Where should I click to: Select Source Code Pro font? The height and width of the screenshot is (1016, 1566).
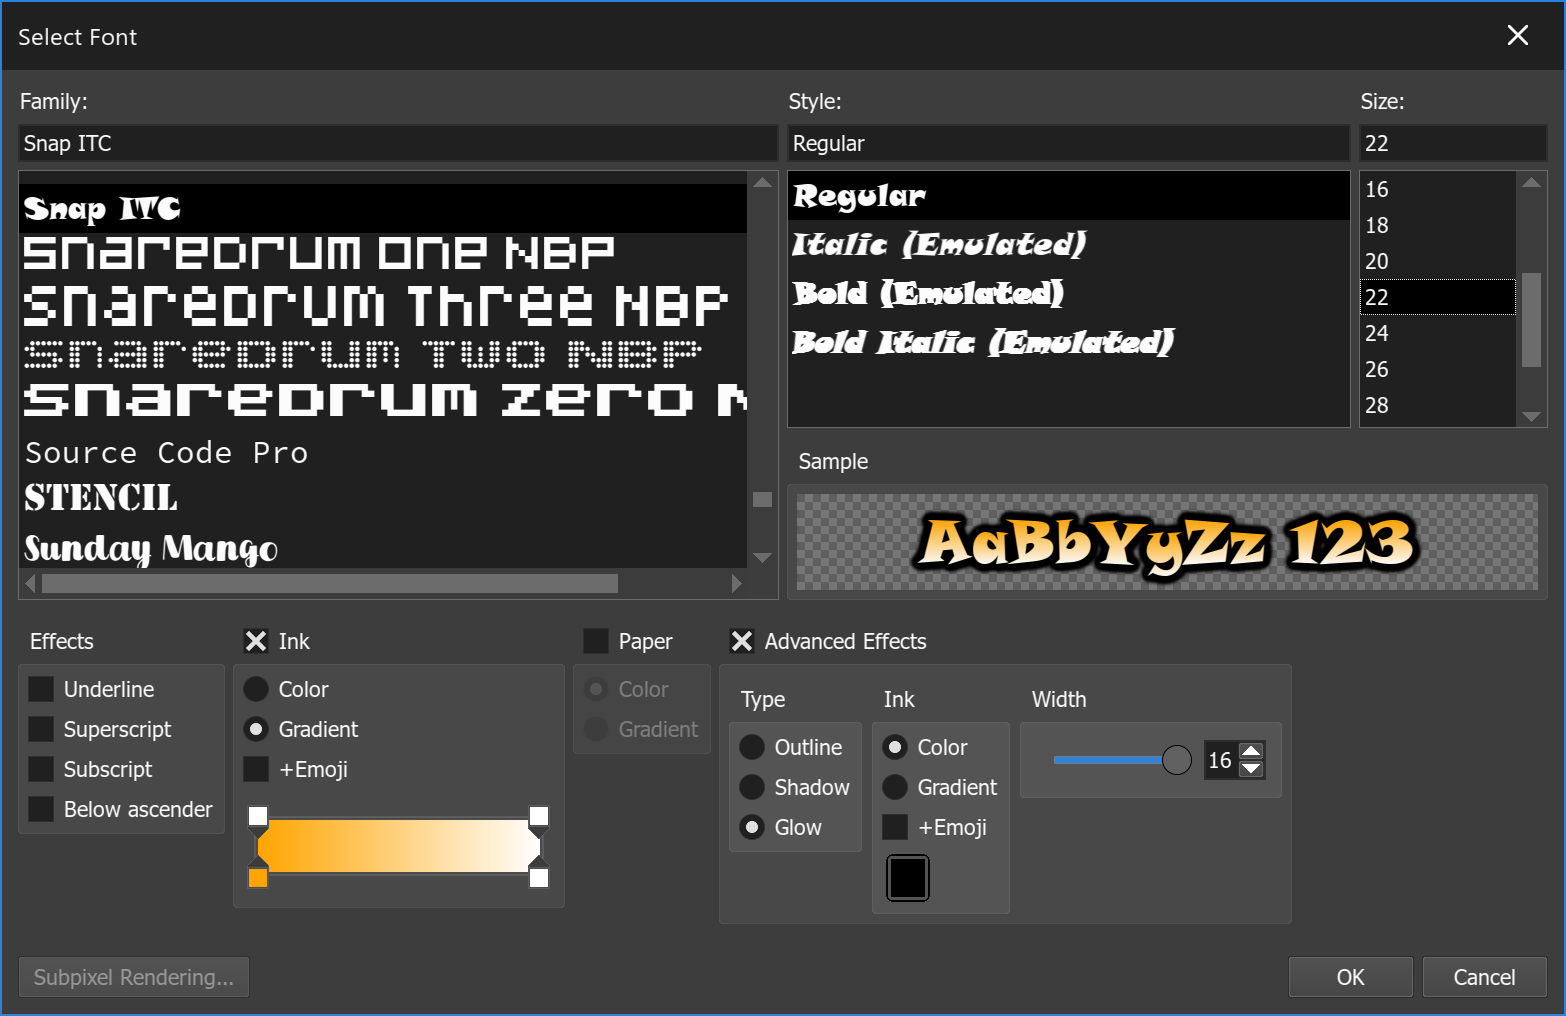(x=383, y=453)
